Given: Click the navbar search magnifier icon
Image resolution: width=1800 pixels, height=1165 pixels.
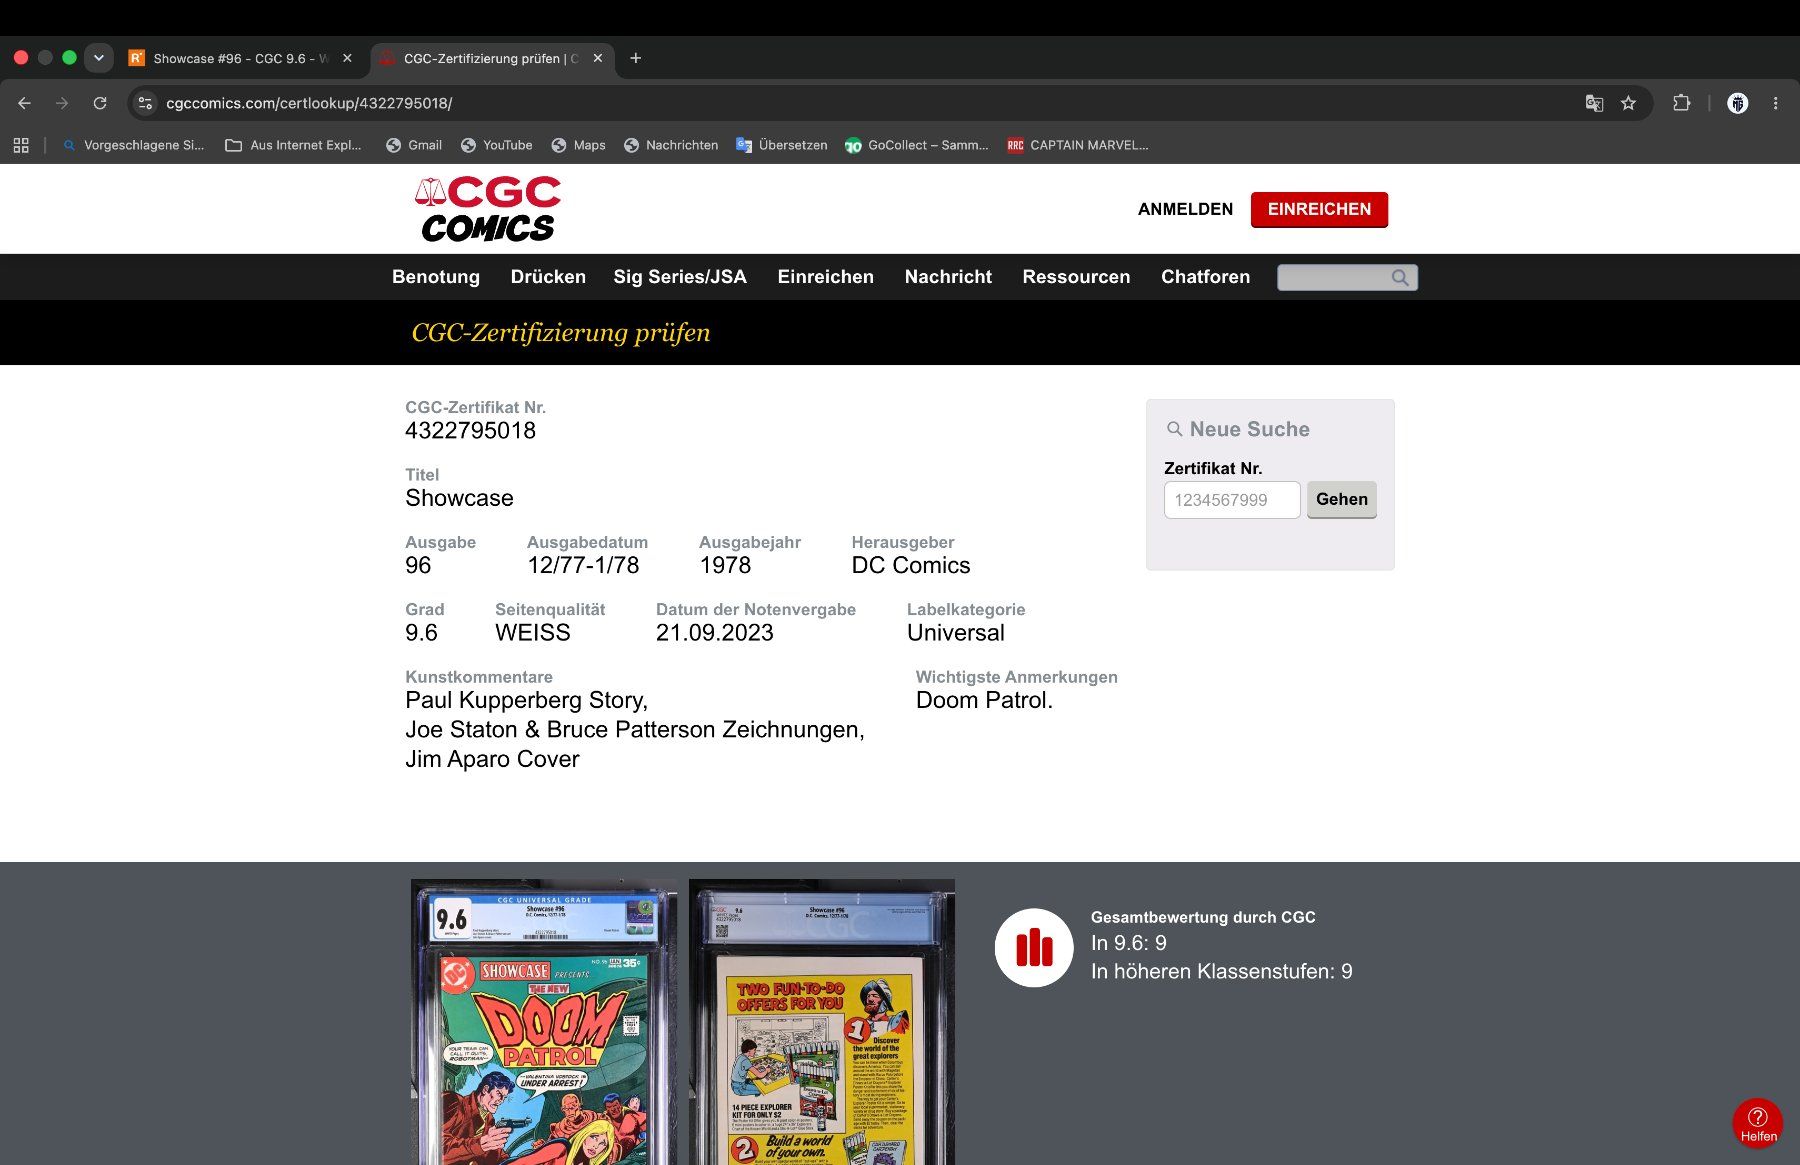Looking at the screenshot, I should 1400,277.
